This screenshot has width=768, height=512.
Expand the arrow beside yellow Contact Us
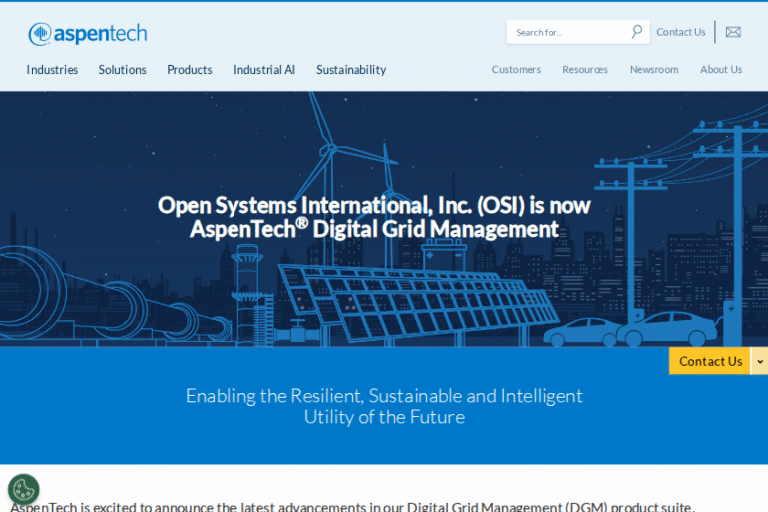point(760,361)
